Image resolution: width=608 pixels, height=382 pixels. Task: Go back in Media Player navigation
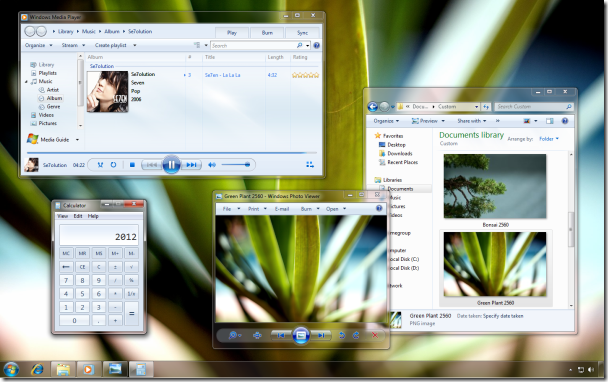[30, 31]
